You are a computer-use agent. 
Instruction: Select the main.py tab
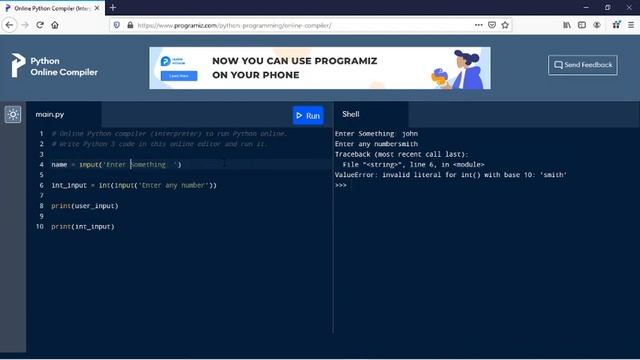coord(50,114)
